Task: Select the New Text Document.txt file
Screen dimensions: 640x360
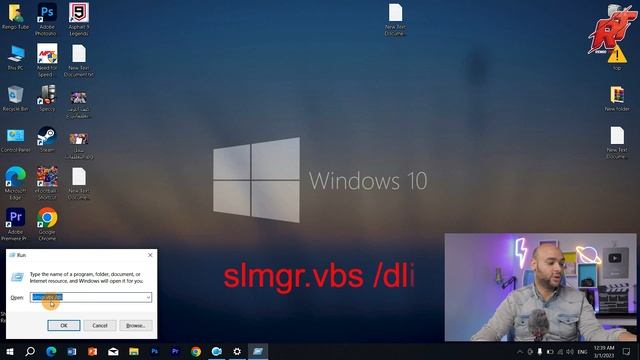Action: 79,60
